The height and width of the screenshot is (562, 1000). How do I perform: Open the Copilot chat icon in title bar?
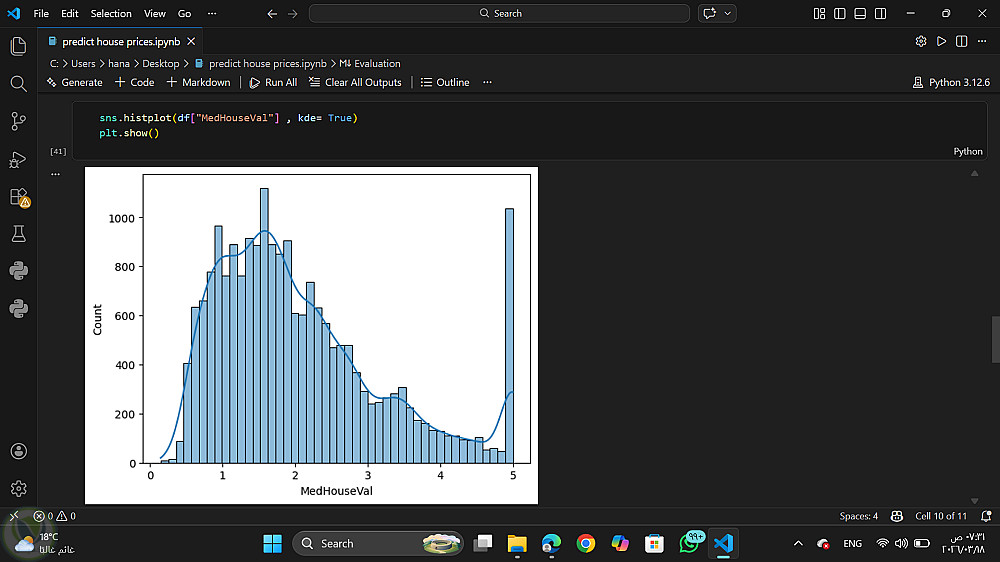click(x=709, y=13)
